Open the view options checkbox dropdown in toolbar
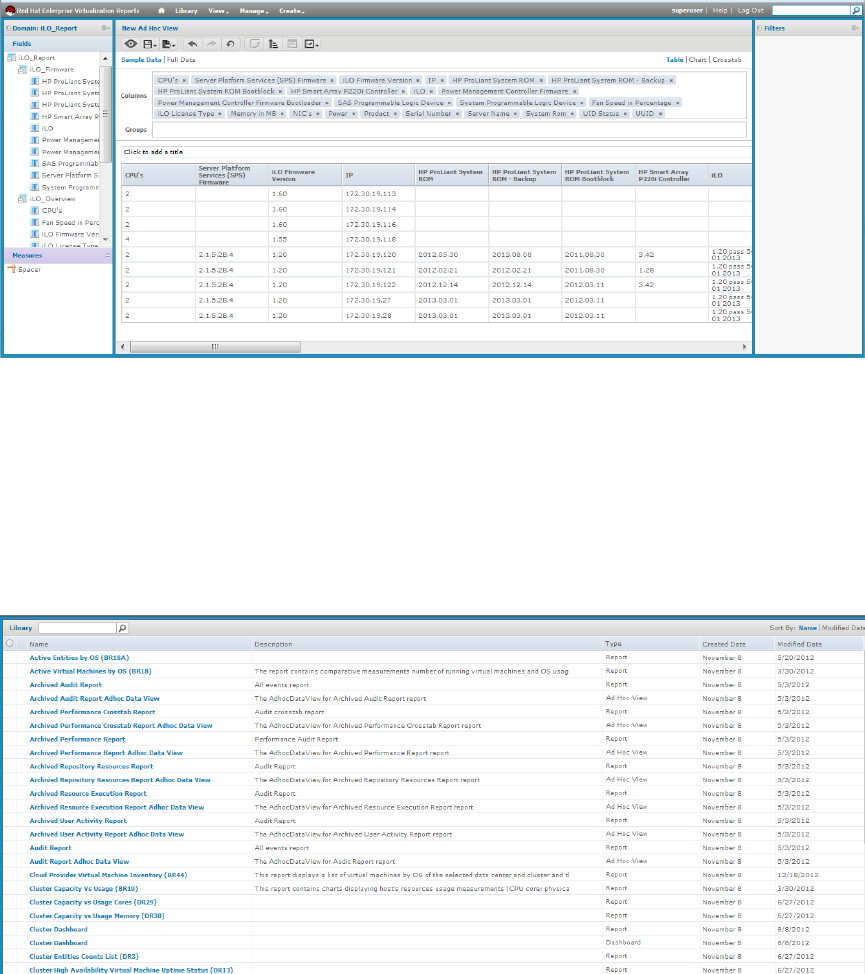The height and width of the screenshot is (974, 865). click(312, 44)
